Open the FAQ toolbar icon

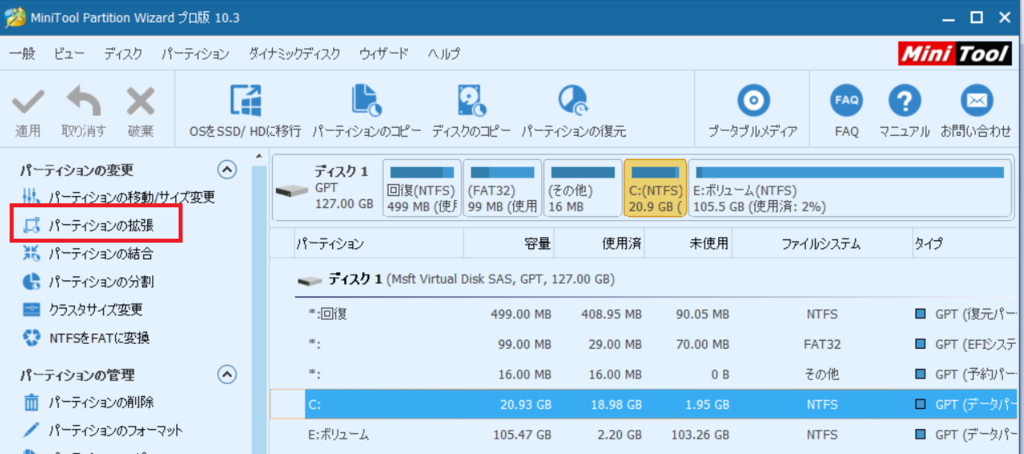click(x=846, y=101)
